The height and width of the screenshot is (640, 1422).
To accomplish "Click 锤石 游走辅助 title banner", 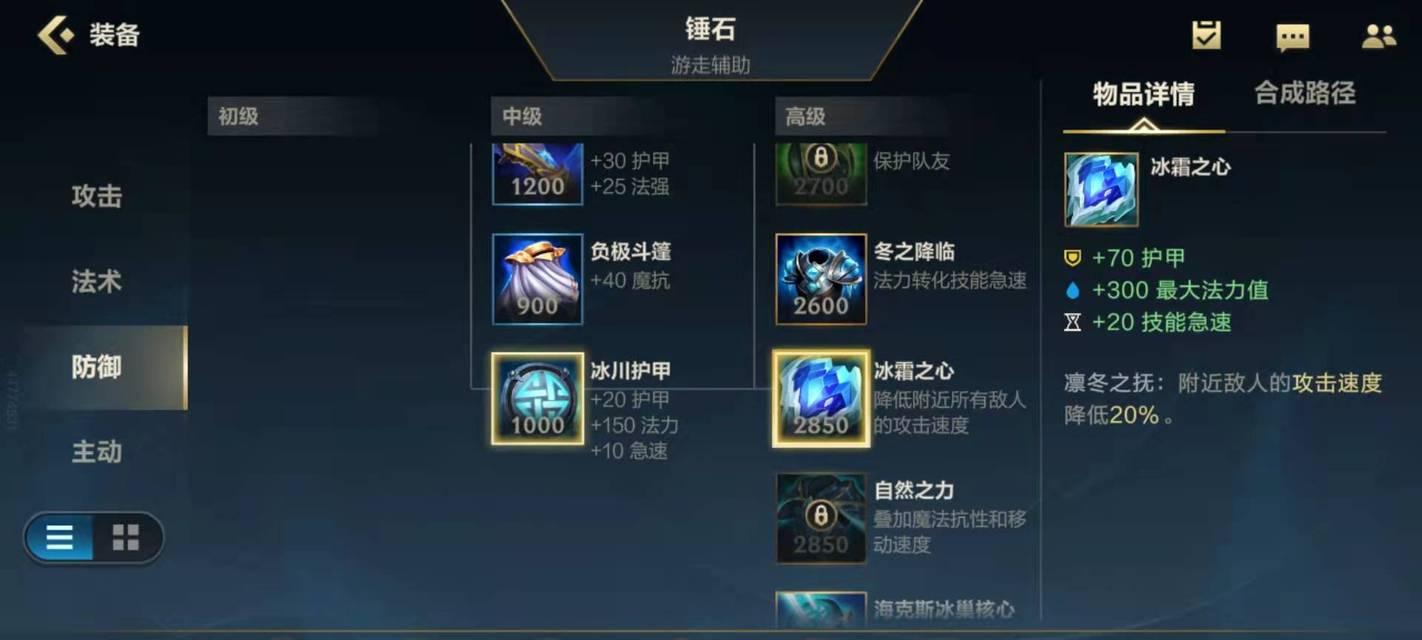I will point(711,40).
